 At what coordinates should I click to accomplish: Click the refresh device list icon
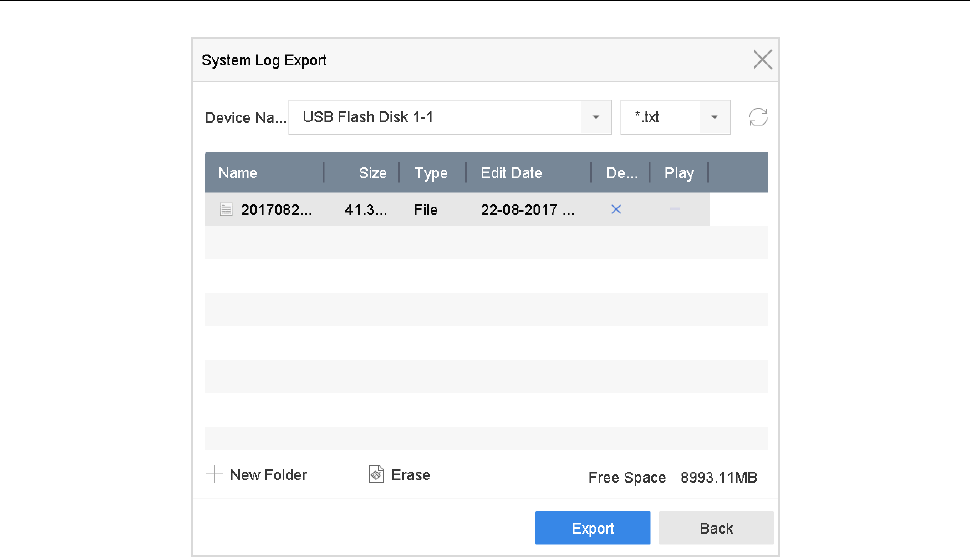click(758, 118)
